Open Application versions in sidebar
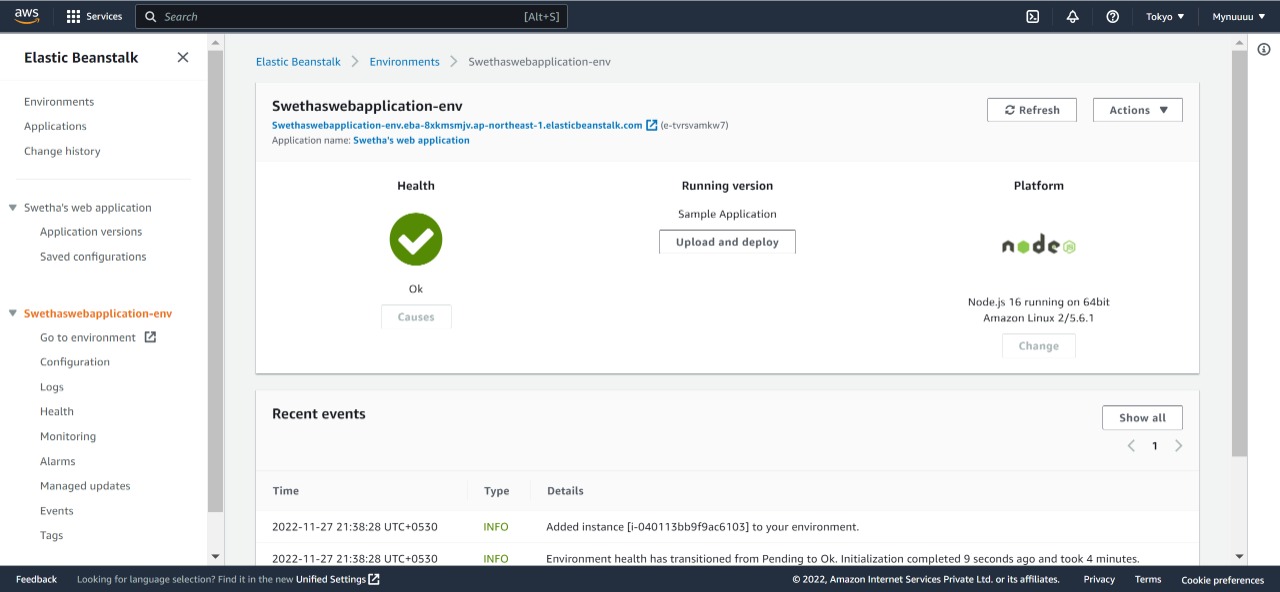The image size is (1280, 592). [91, 232]
